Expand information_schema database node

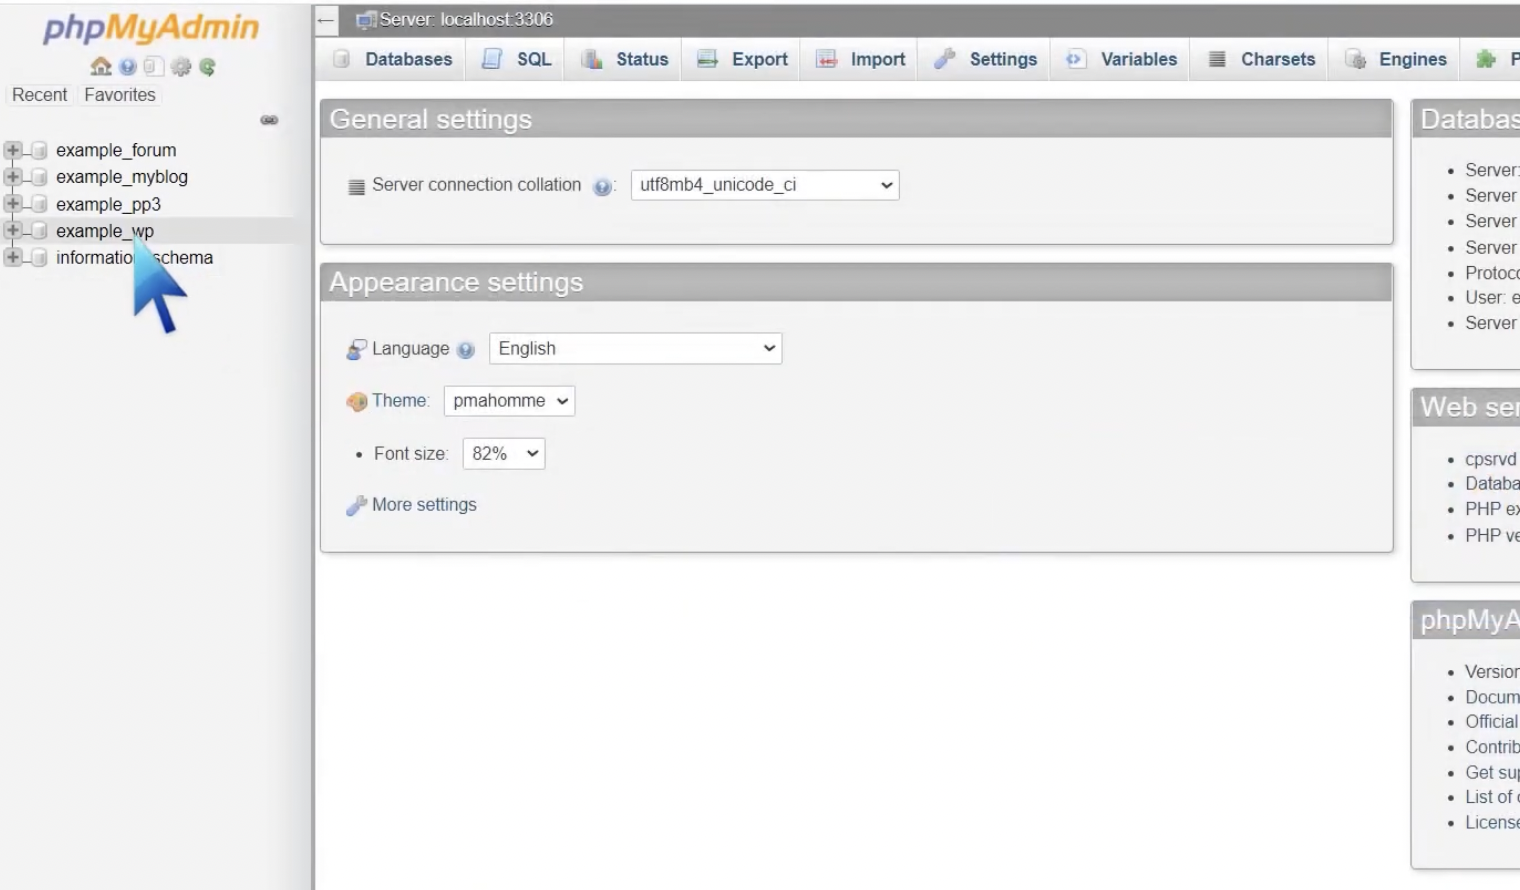[x=13, y=258]
